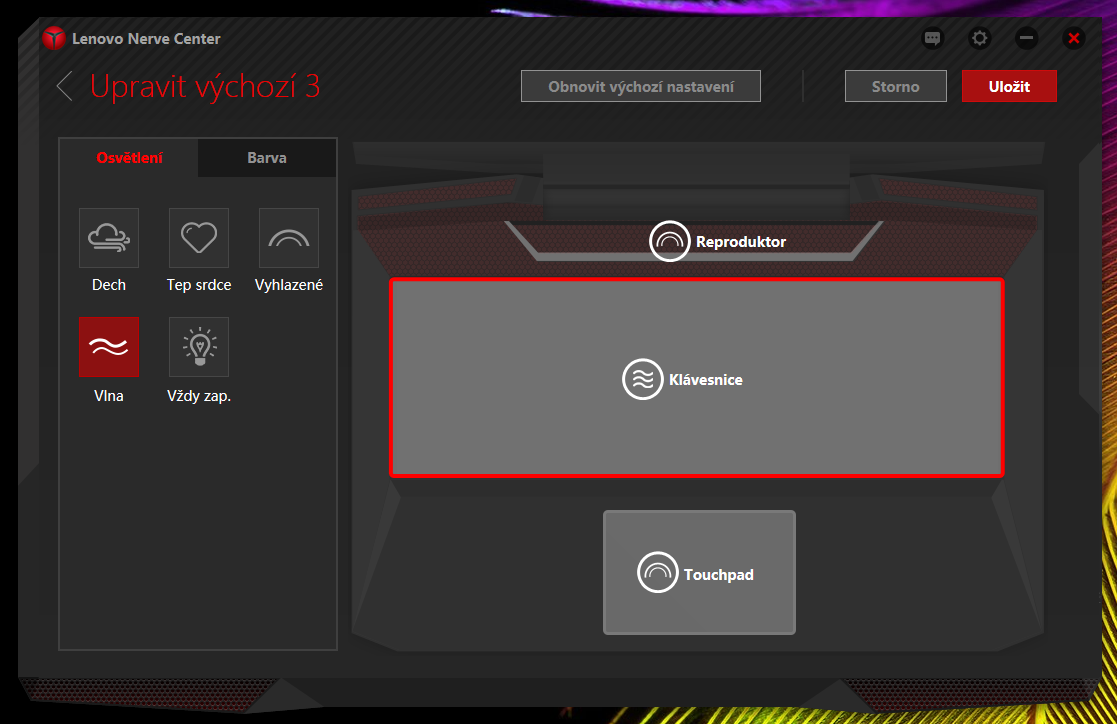1117x724 pixels.
Task: Open settings via the gear icon
Action: [x=980, y=39]
